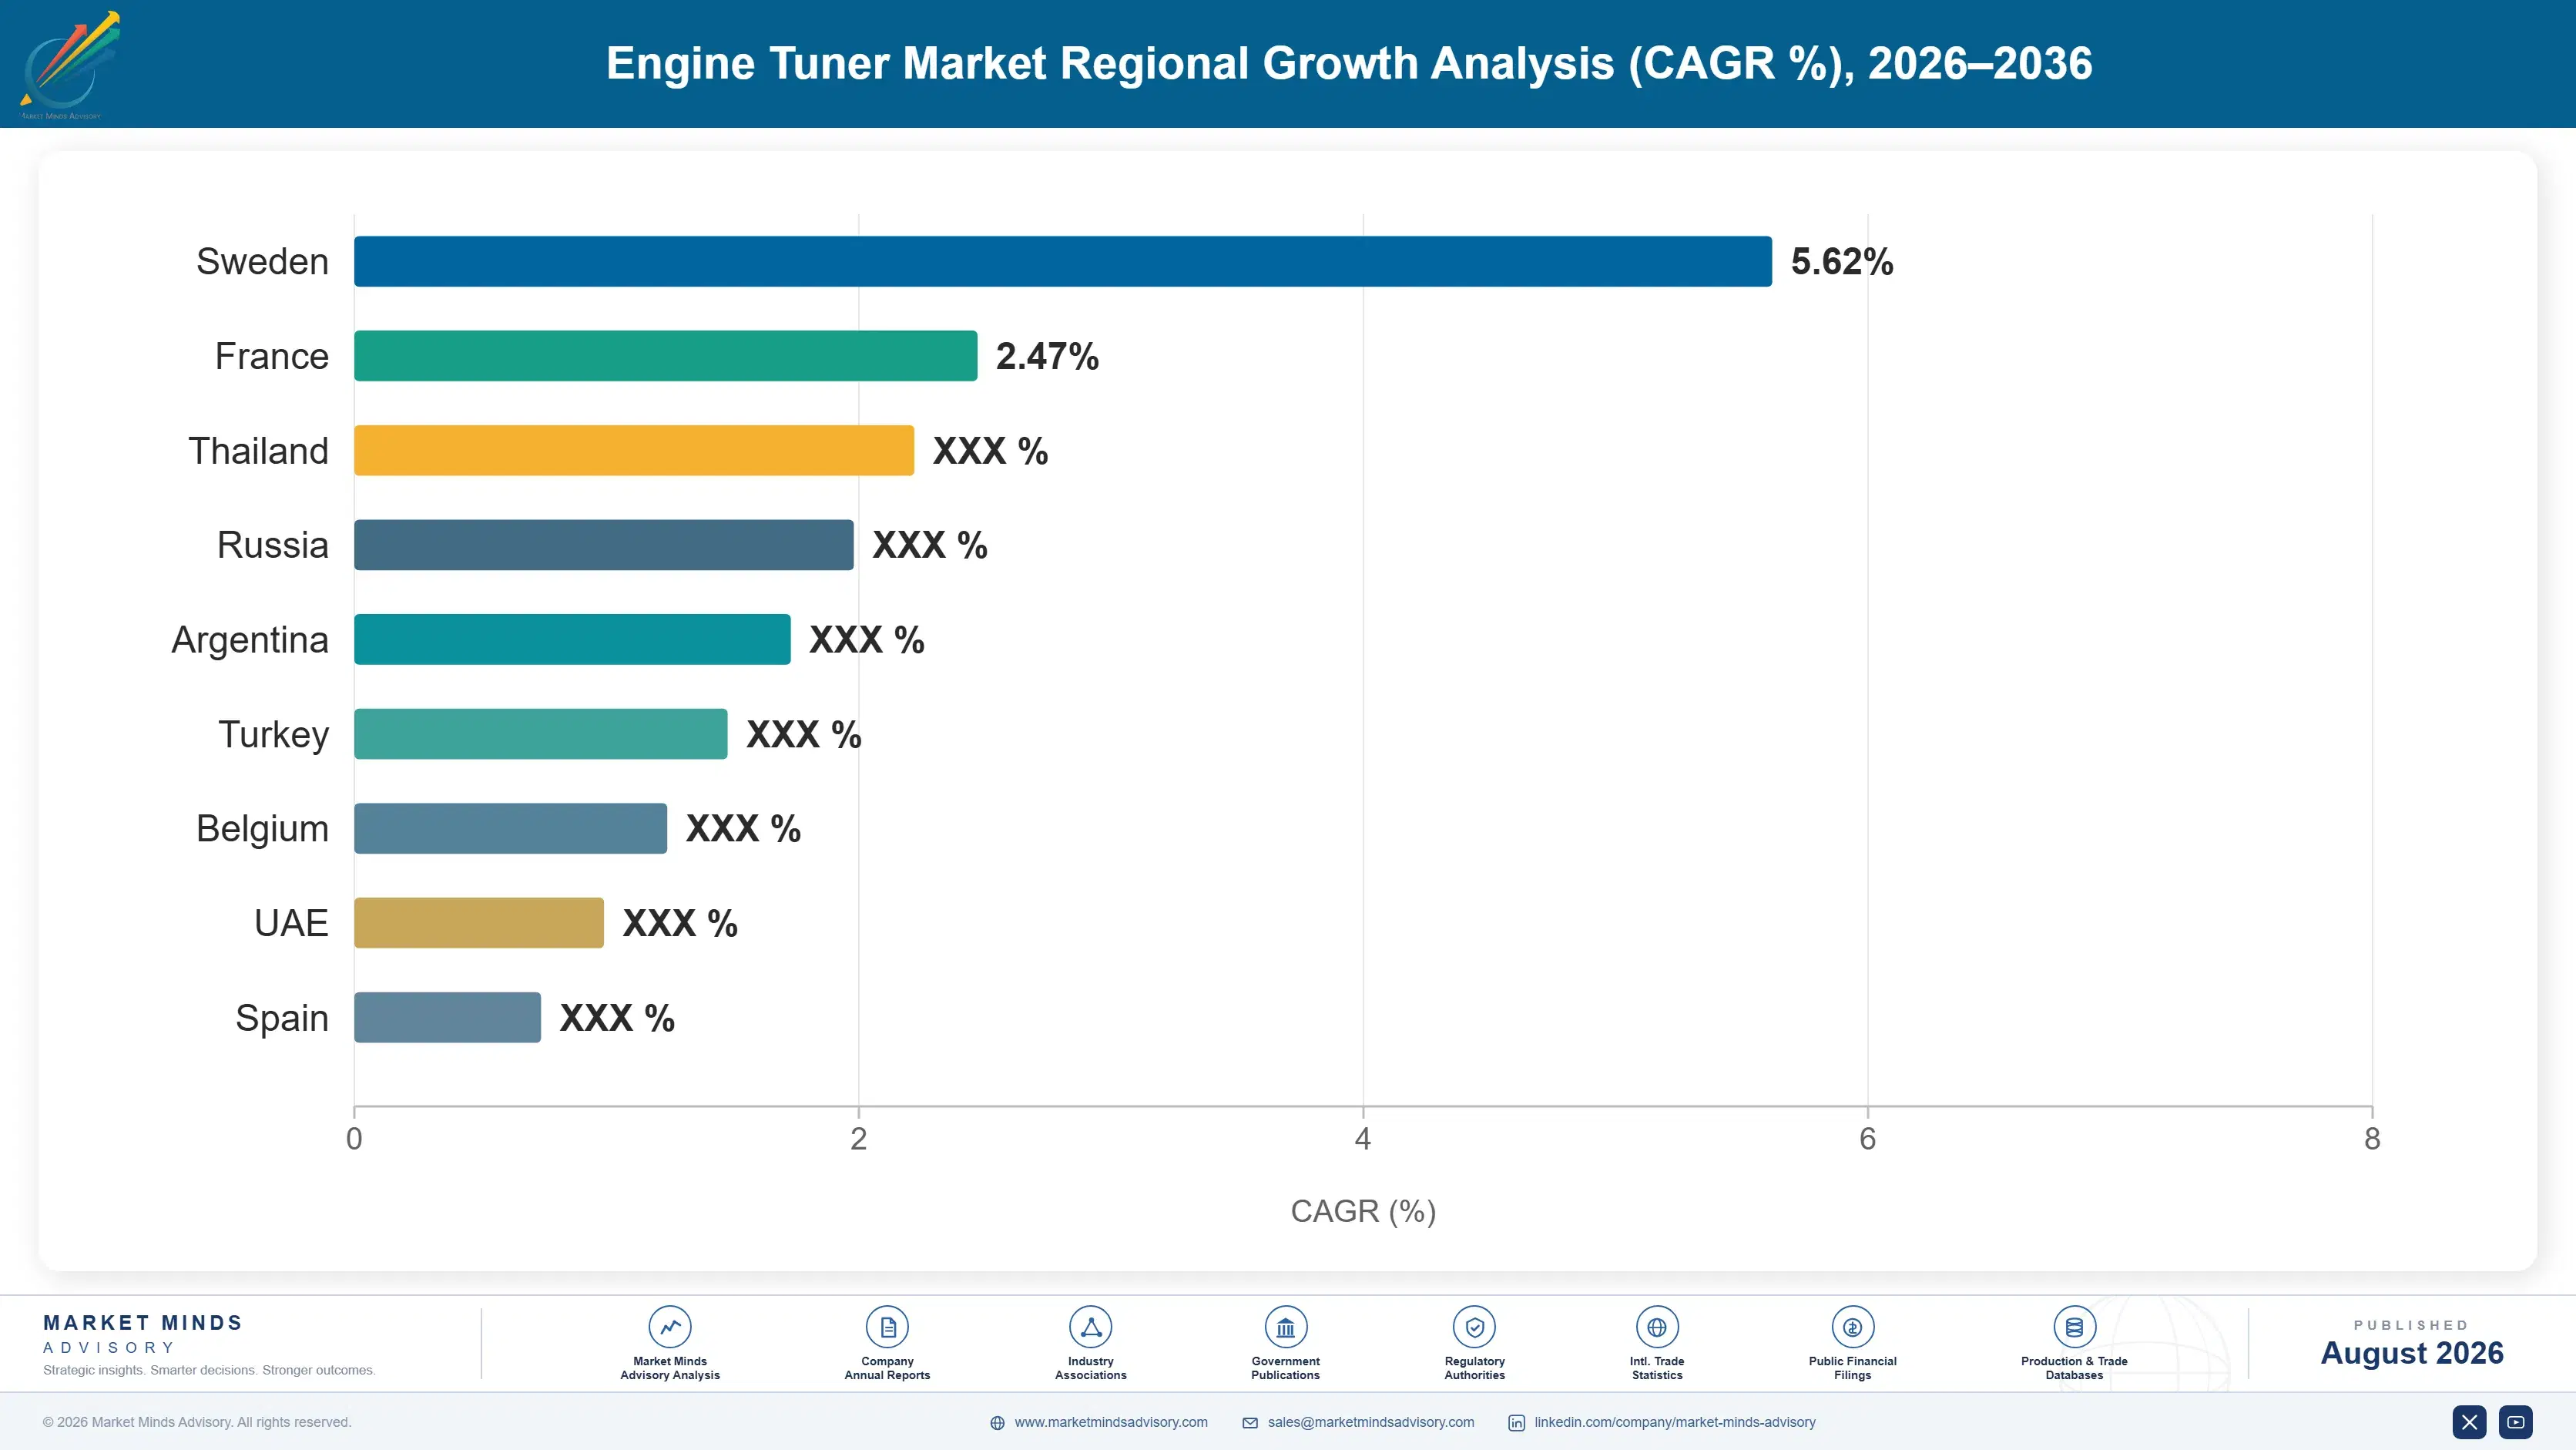Viewport: 2576px width, 1450px height.
Task: Click the globe icon beside website URL
Action: (997, 1423)
